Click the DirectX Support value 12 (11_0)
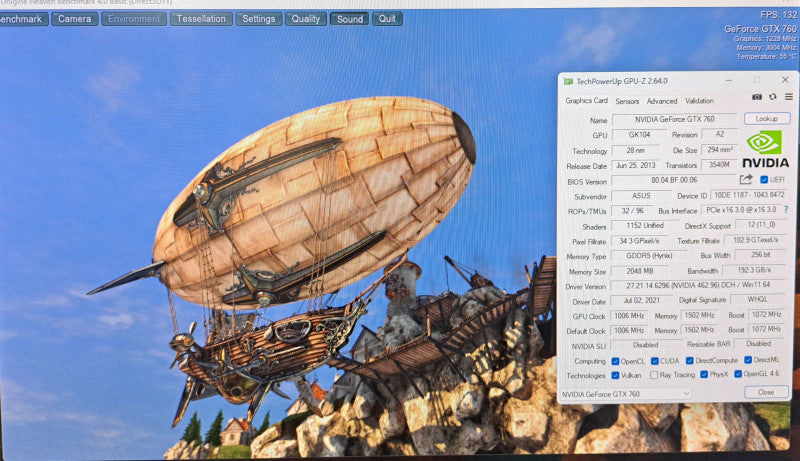This screenshot has width=800, height=461. [x=761, y=224]
